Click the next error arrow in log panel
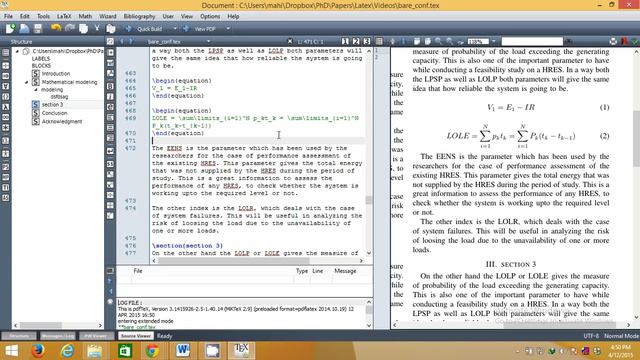The height and width of the screenshot is (360, 640). pos(110,281)
